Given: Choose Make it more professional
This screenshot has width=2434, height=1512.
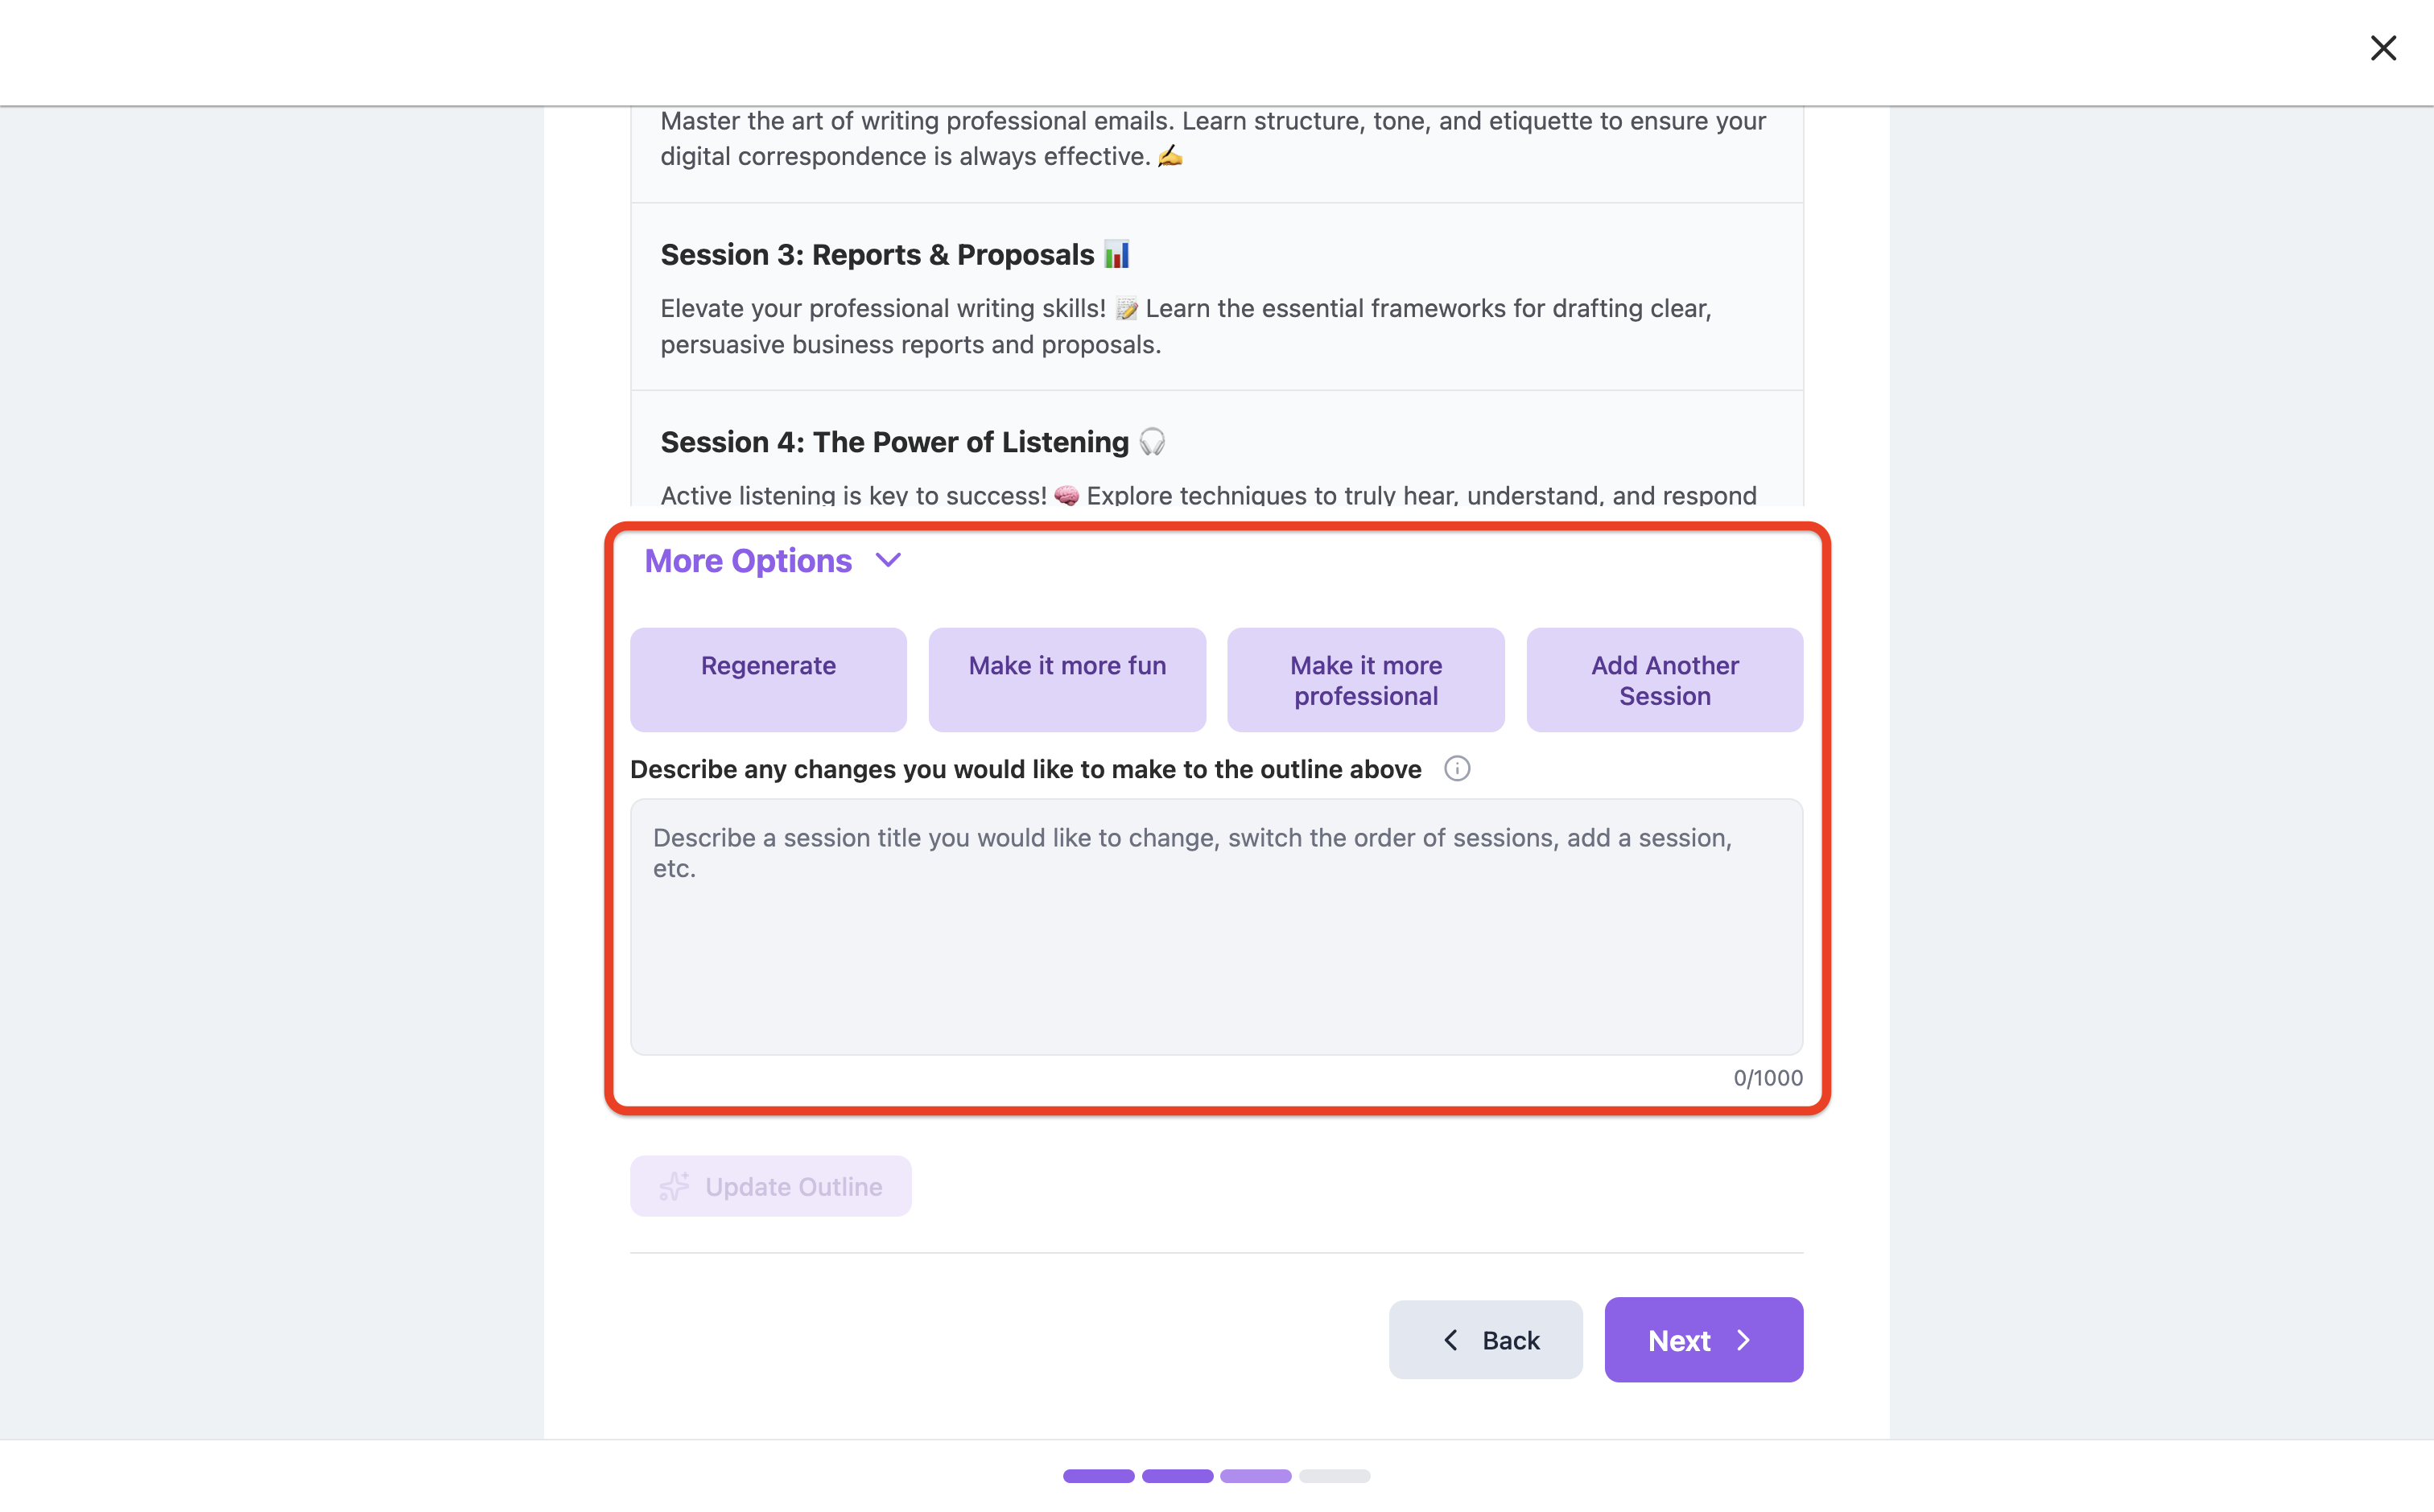Looking at the screenshot, I should 1366,680.
